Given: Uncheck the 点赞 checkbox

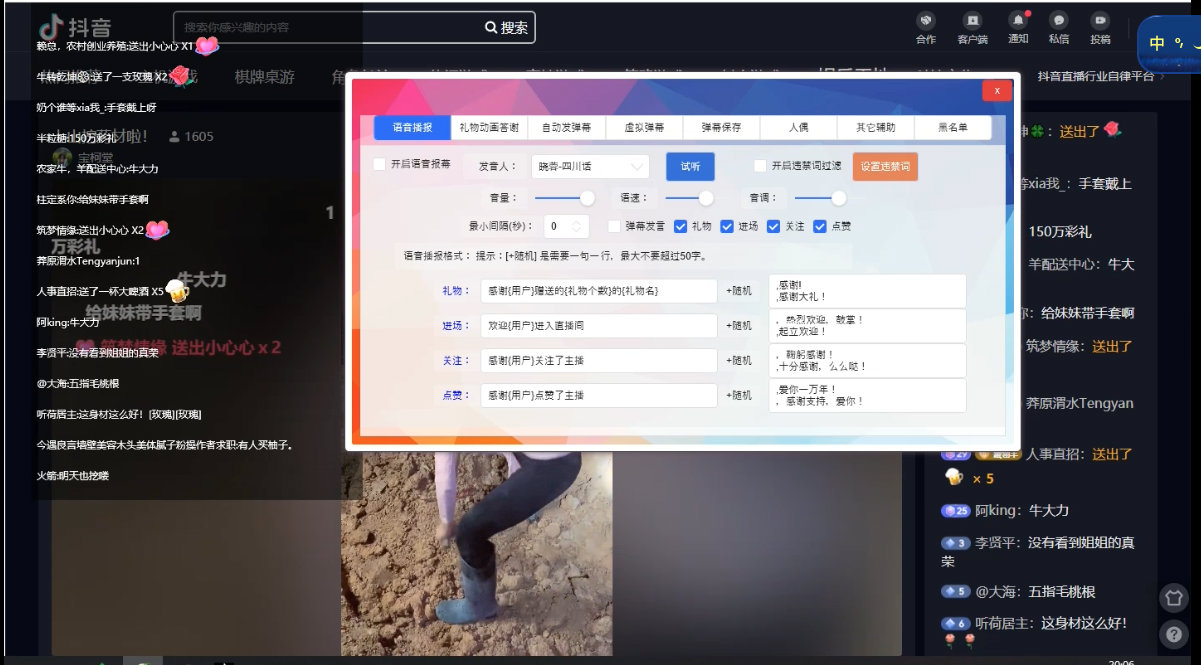Looking at the screenshot, I should [819, 226].
